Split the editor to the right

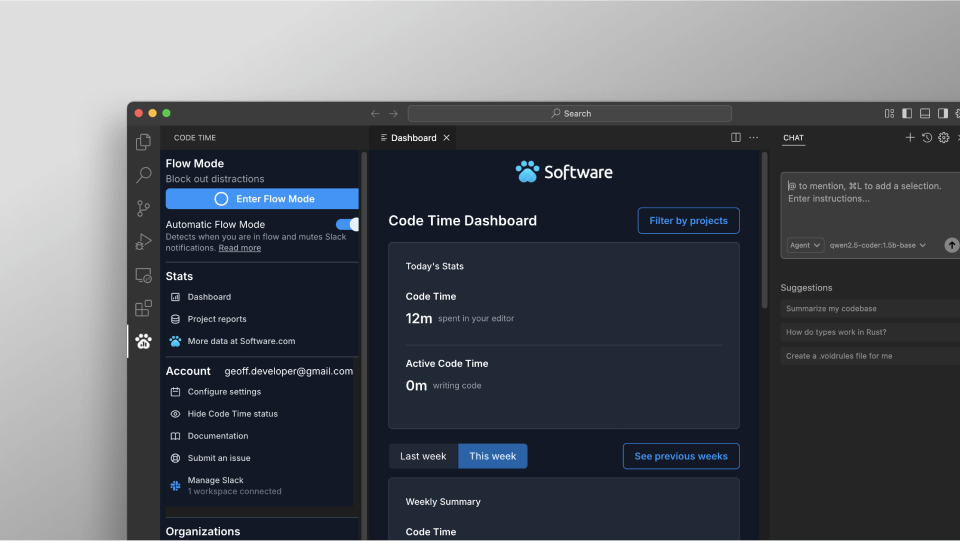736,138
